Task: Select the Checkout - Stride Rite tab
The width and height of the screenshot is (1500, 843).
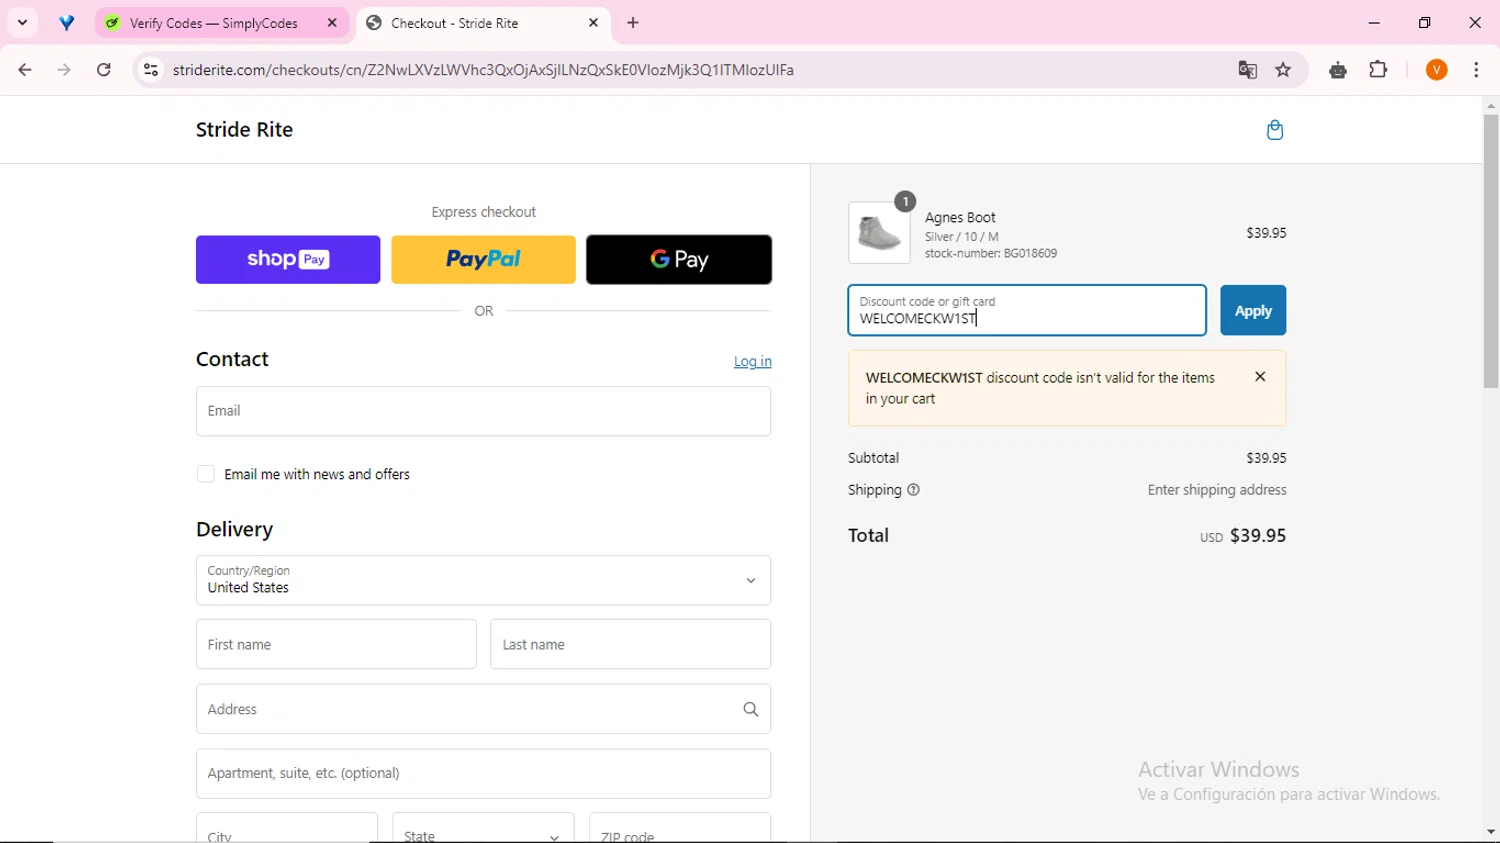Action: pyautogui.click(x=482, y=23)
